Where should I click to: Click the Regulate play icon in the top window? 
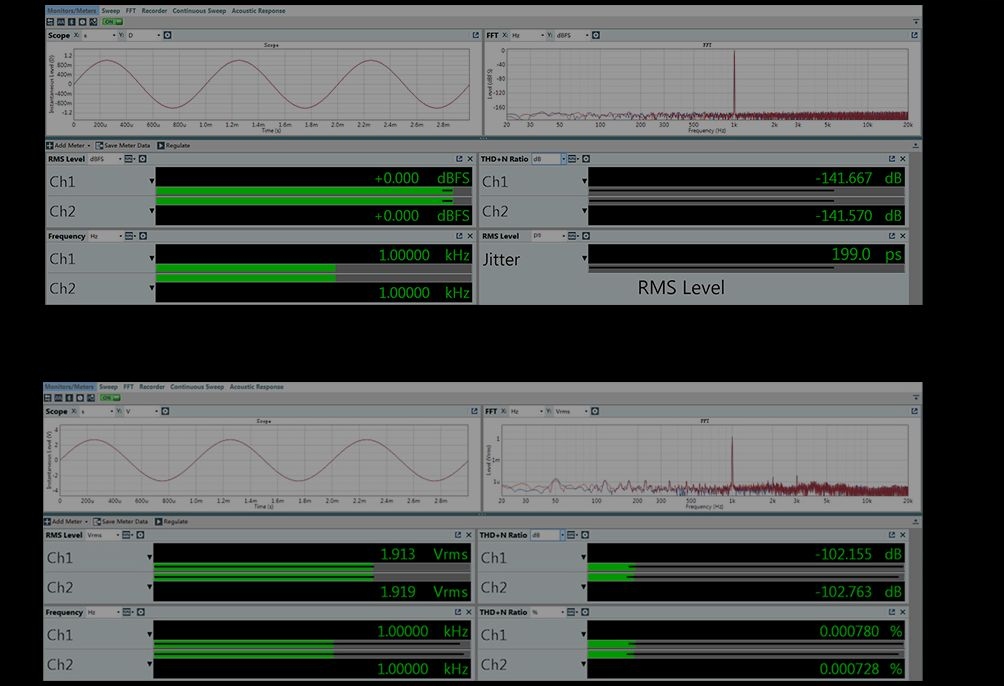pyautogui.click(x=160, y=145)
